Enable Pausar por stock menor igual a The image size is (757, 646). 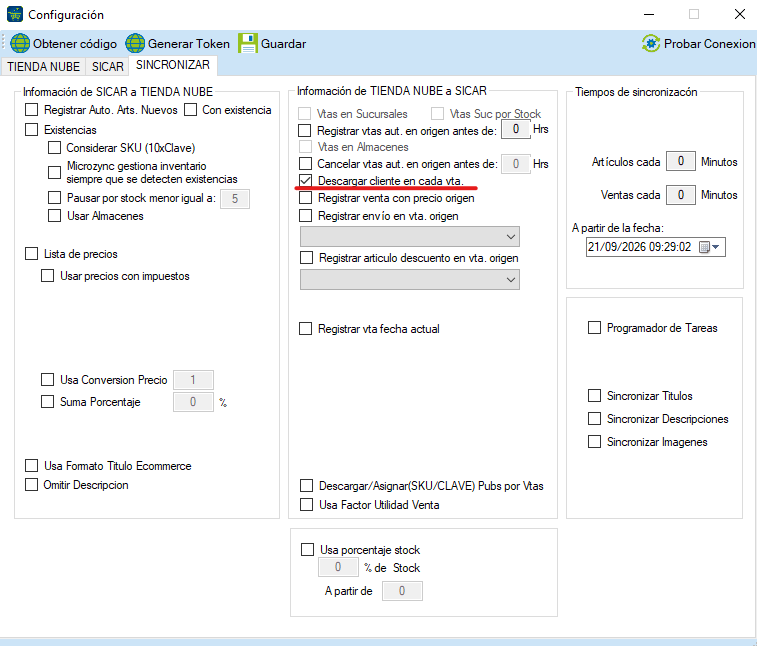[55, 197]
